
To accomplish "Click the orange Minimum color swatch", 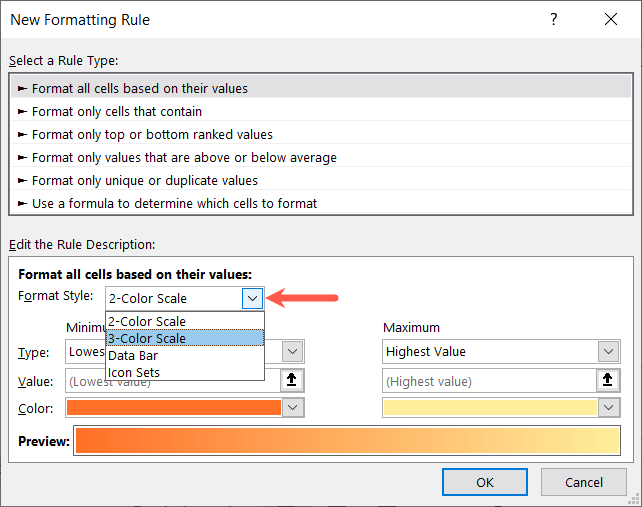I will click(174, 407).
